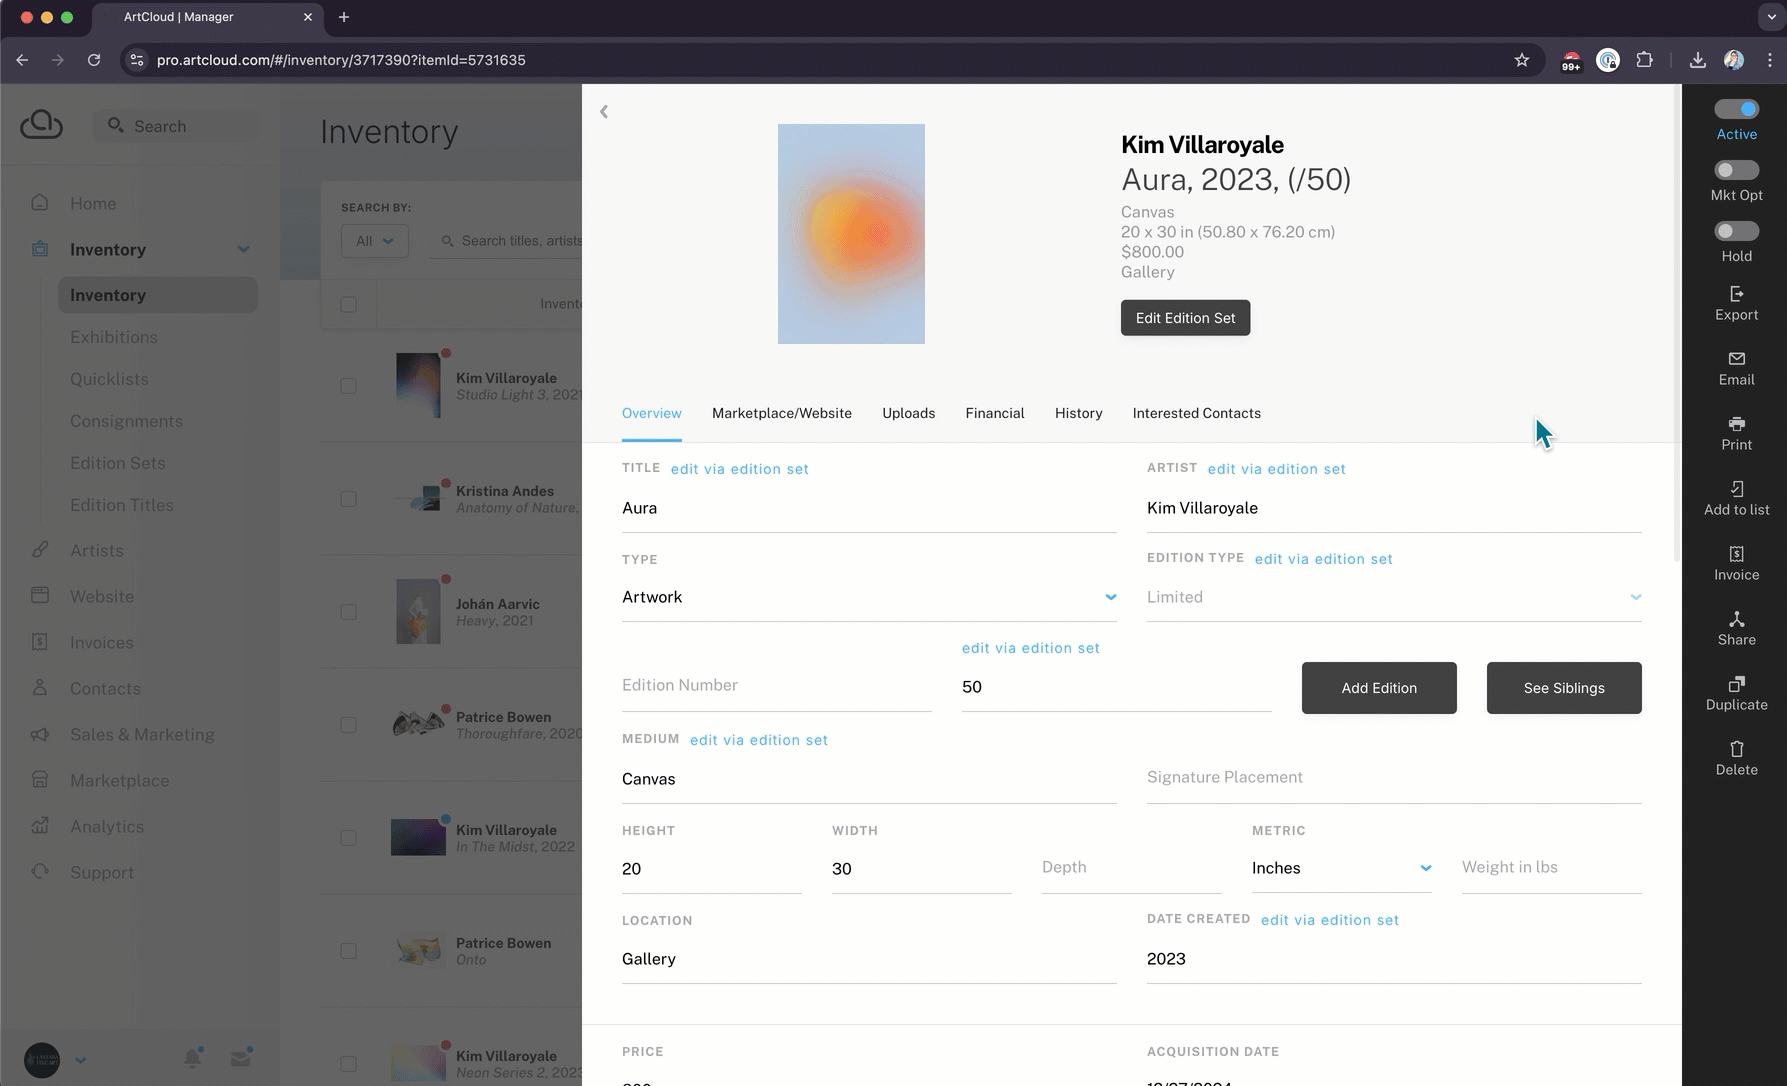Click the Invoice icon
This screenshot has height=1086, width=1787.
coord(1737,553)
